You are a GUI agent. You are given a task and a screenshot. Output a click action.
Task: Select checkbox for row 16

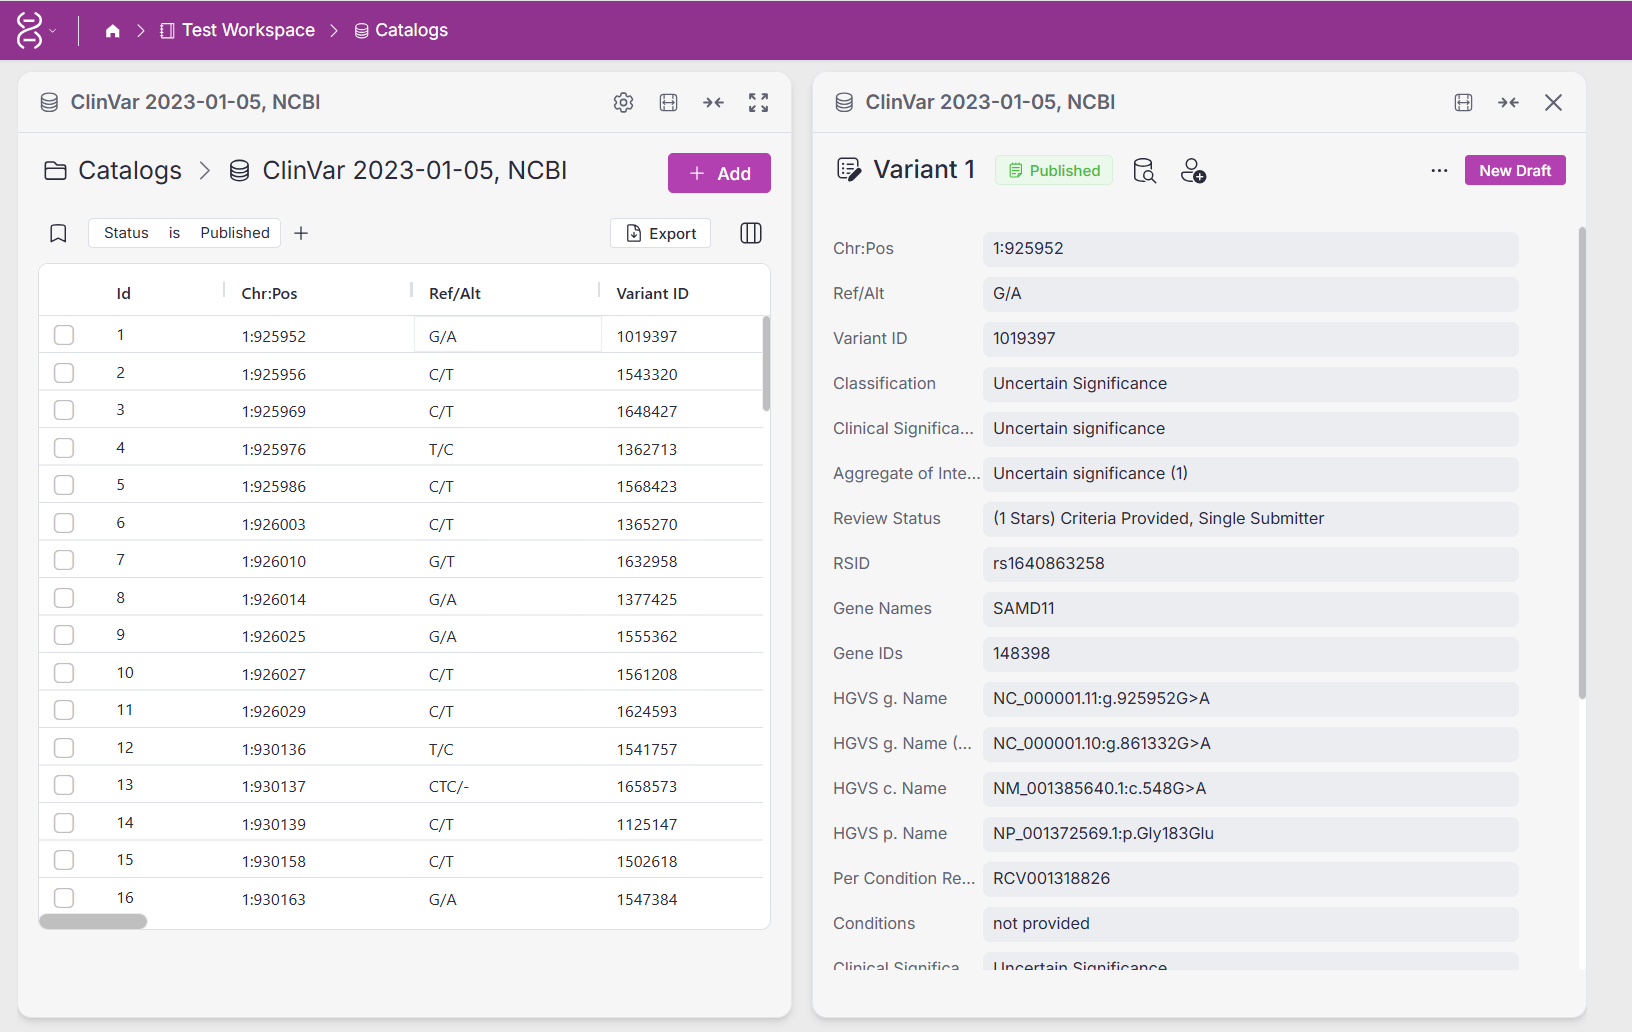click(64, 898)
